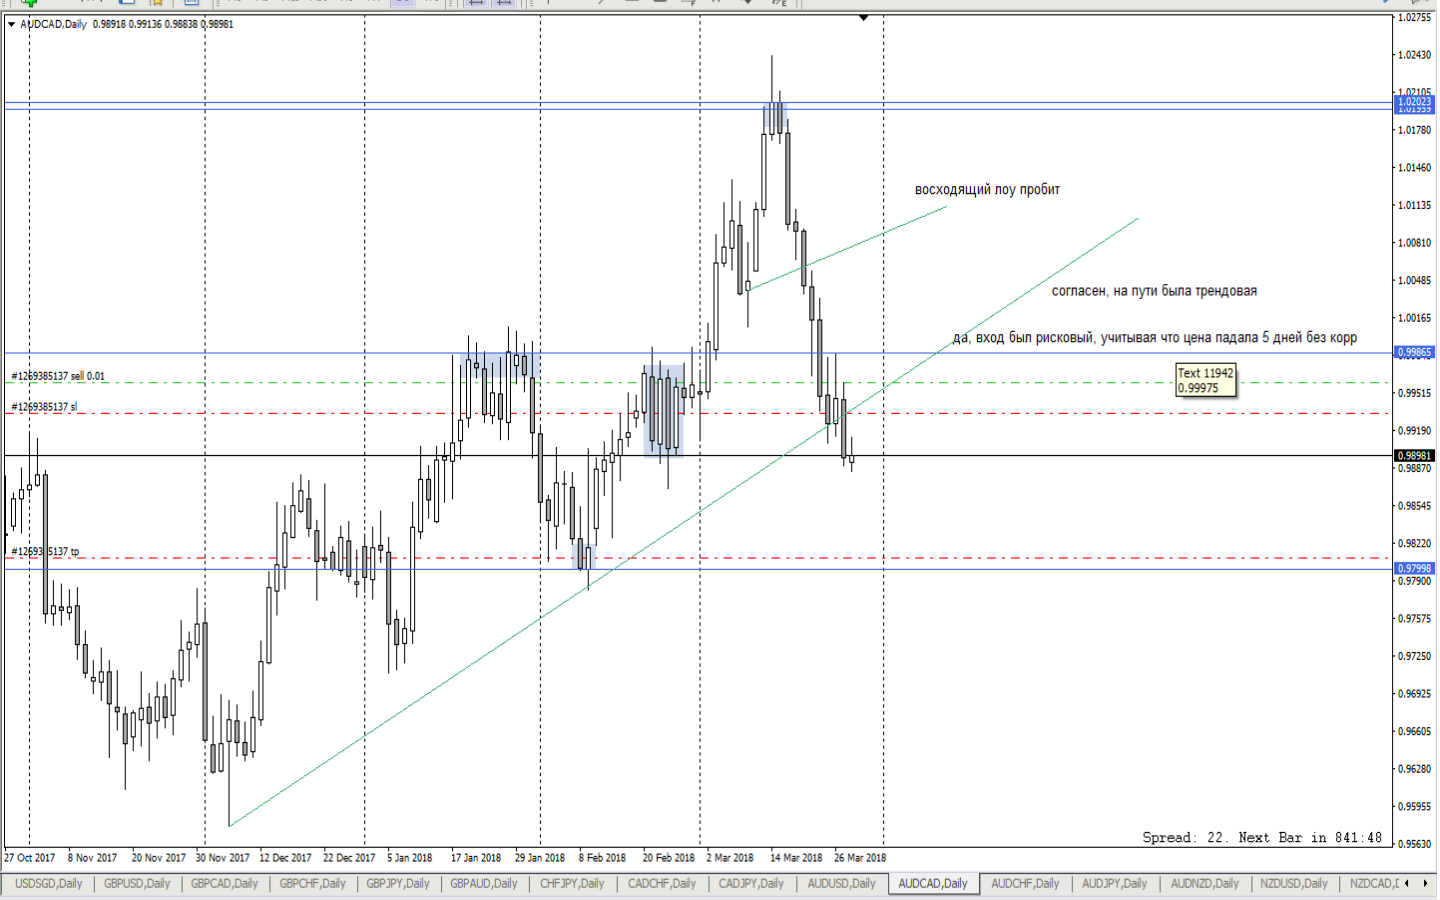Image resolution: width=1440 pixels, height=900 pixels.
Task: Click the '#1269385137 sell 0.01' order label
Action: point(58,376)
